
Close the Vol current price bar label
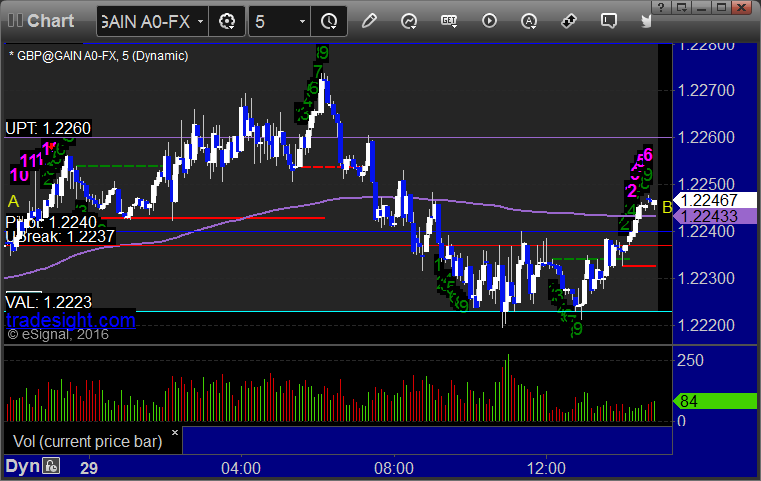175,432
